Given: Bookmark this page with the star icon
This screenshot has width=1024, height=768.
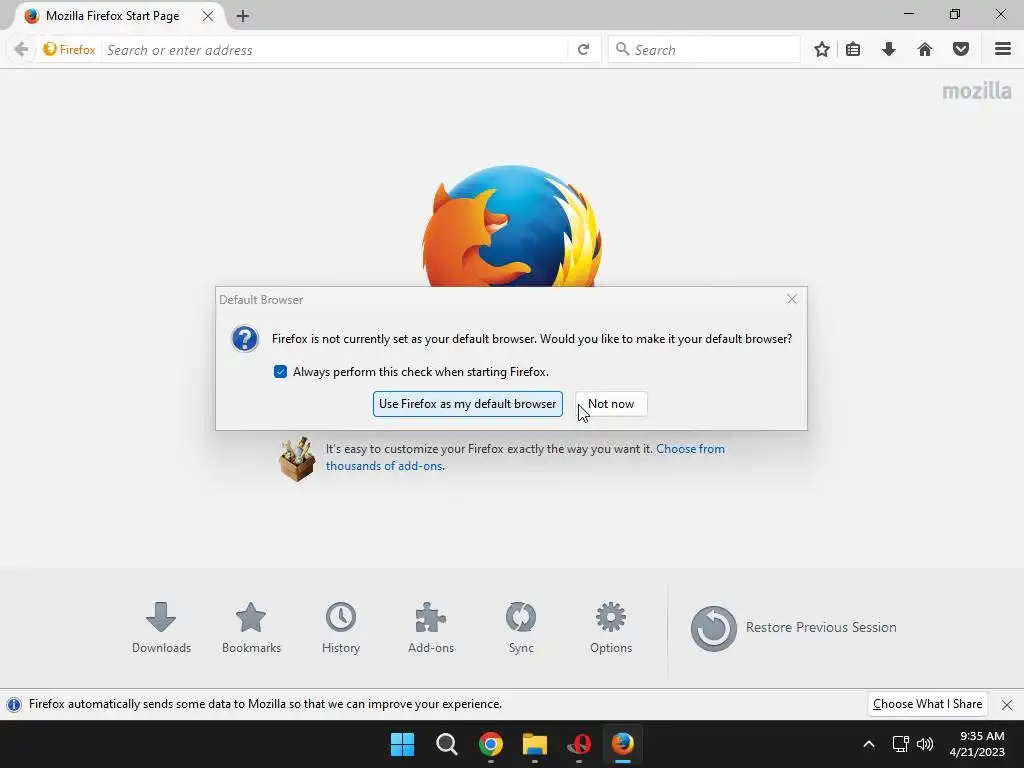Looking at the screenshot, I should 822,50.
